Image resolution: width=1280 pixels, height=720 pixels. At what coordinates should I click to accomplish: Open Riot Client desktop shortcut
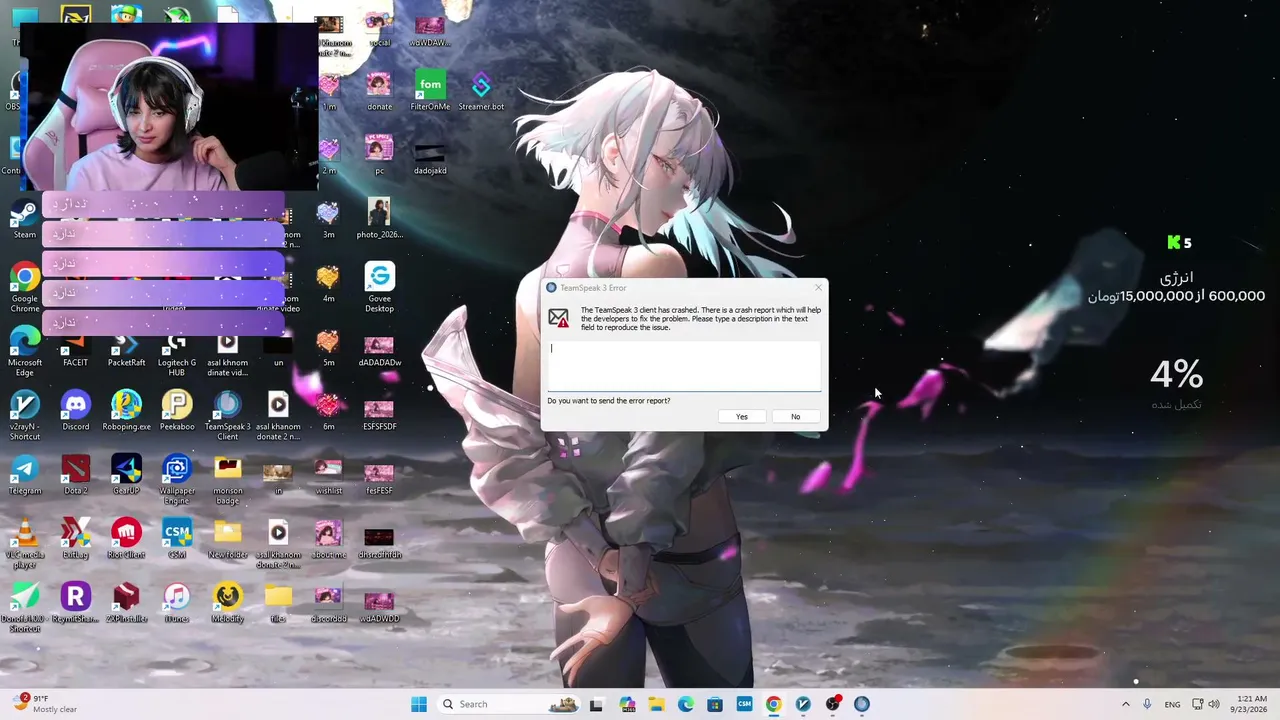coord(126,538)
